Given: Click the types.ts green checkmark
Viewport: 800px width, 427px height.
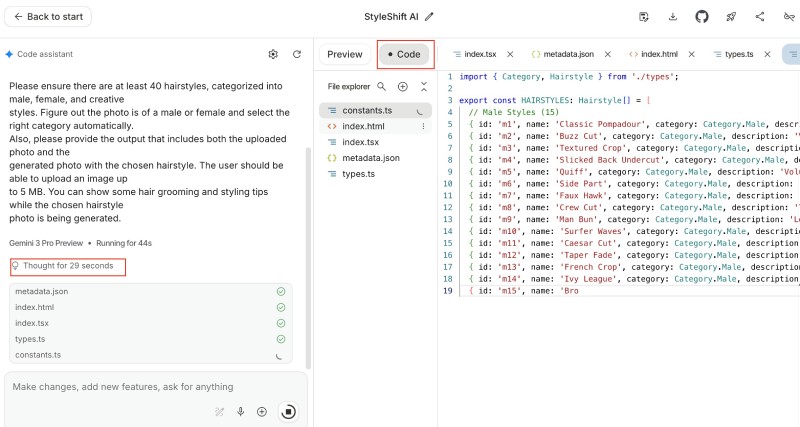Looking at the screenshot, I should point(281,339).
